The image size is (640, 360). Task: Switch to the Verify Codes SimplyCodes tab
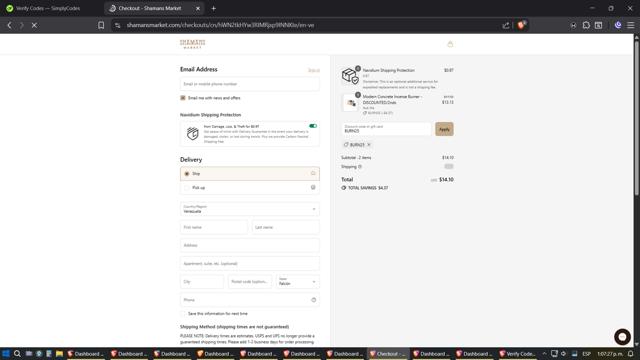tap(48, 8)
